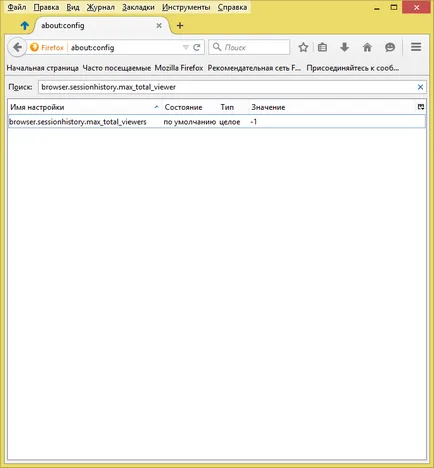Open a new tab with the plus button
The width and height of the screenshot is (434, 468).
coord(180,26)
